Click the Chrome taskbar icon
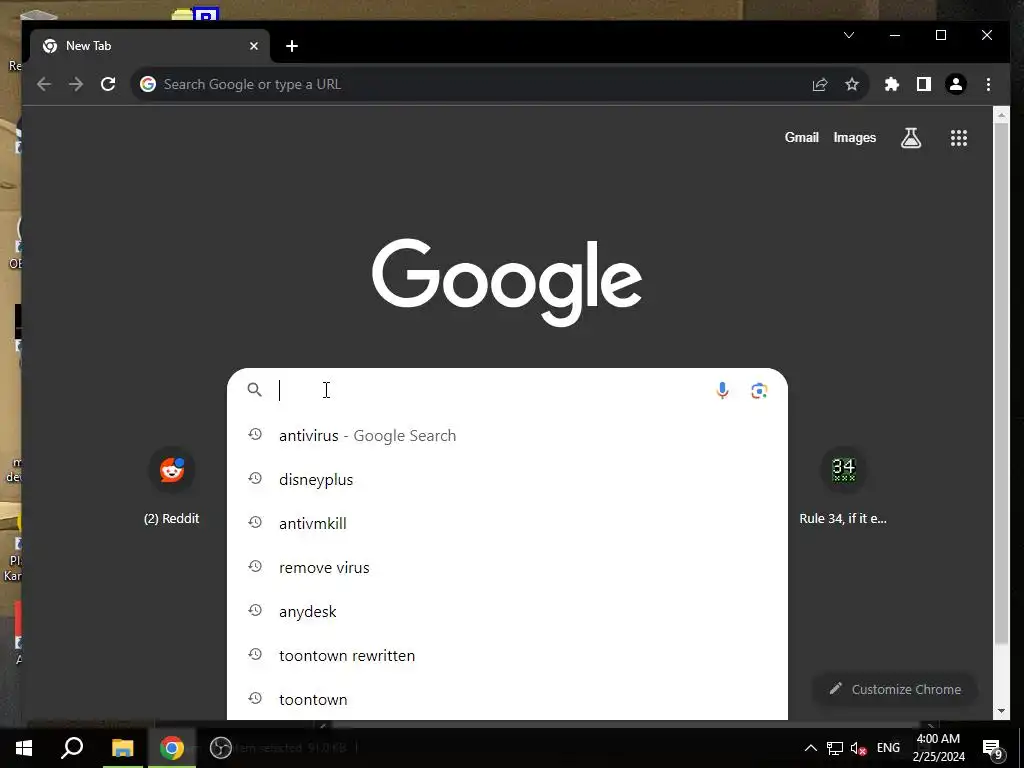 click(x=172, y=748)
